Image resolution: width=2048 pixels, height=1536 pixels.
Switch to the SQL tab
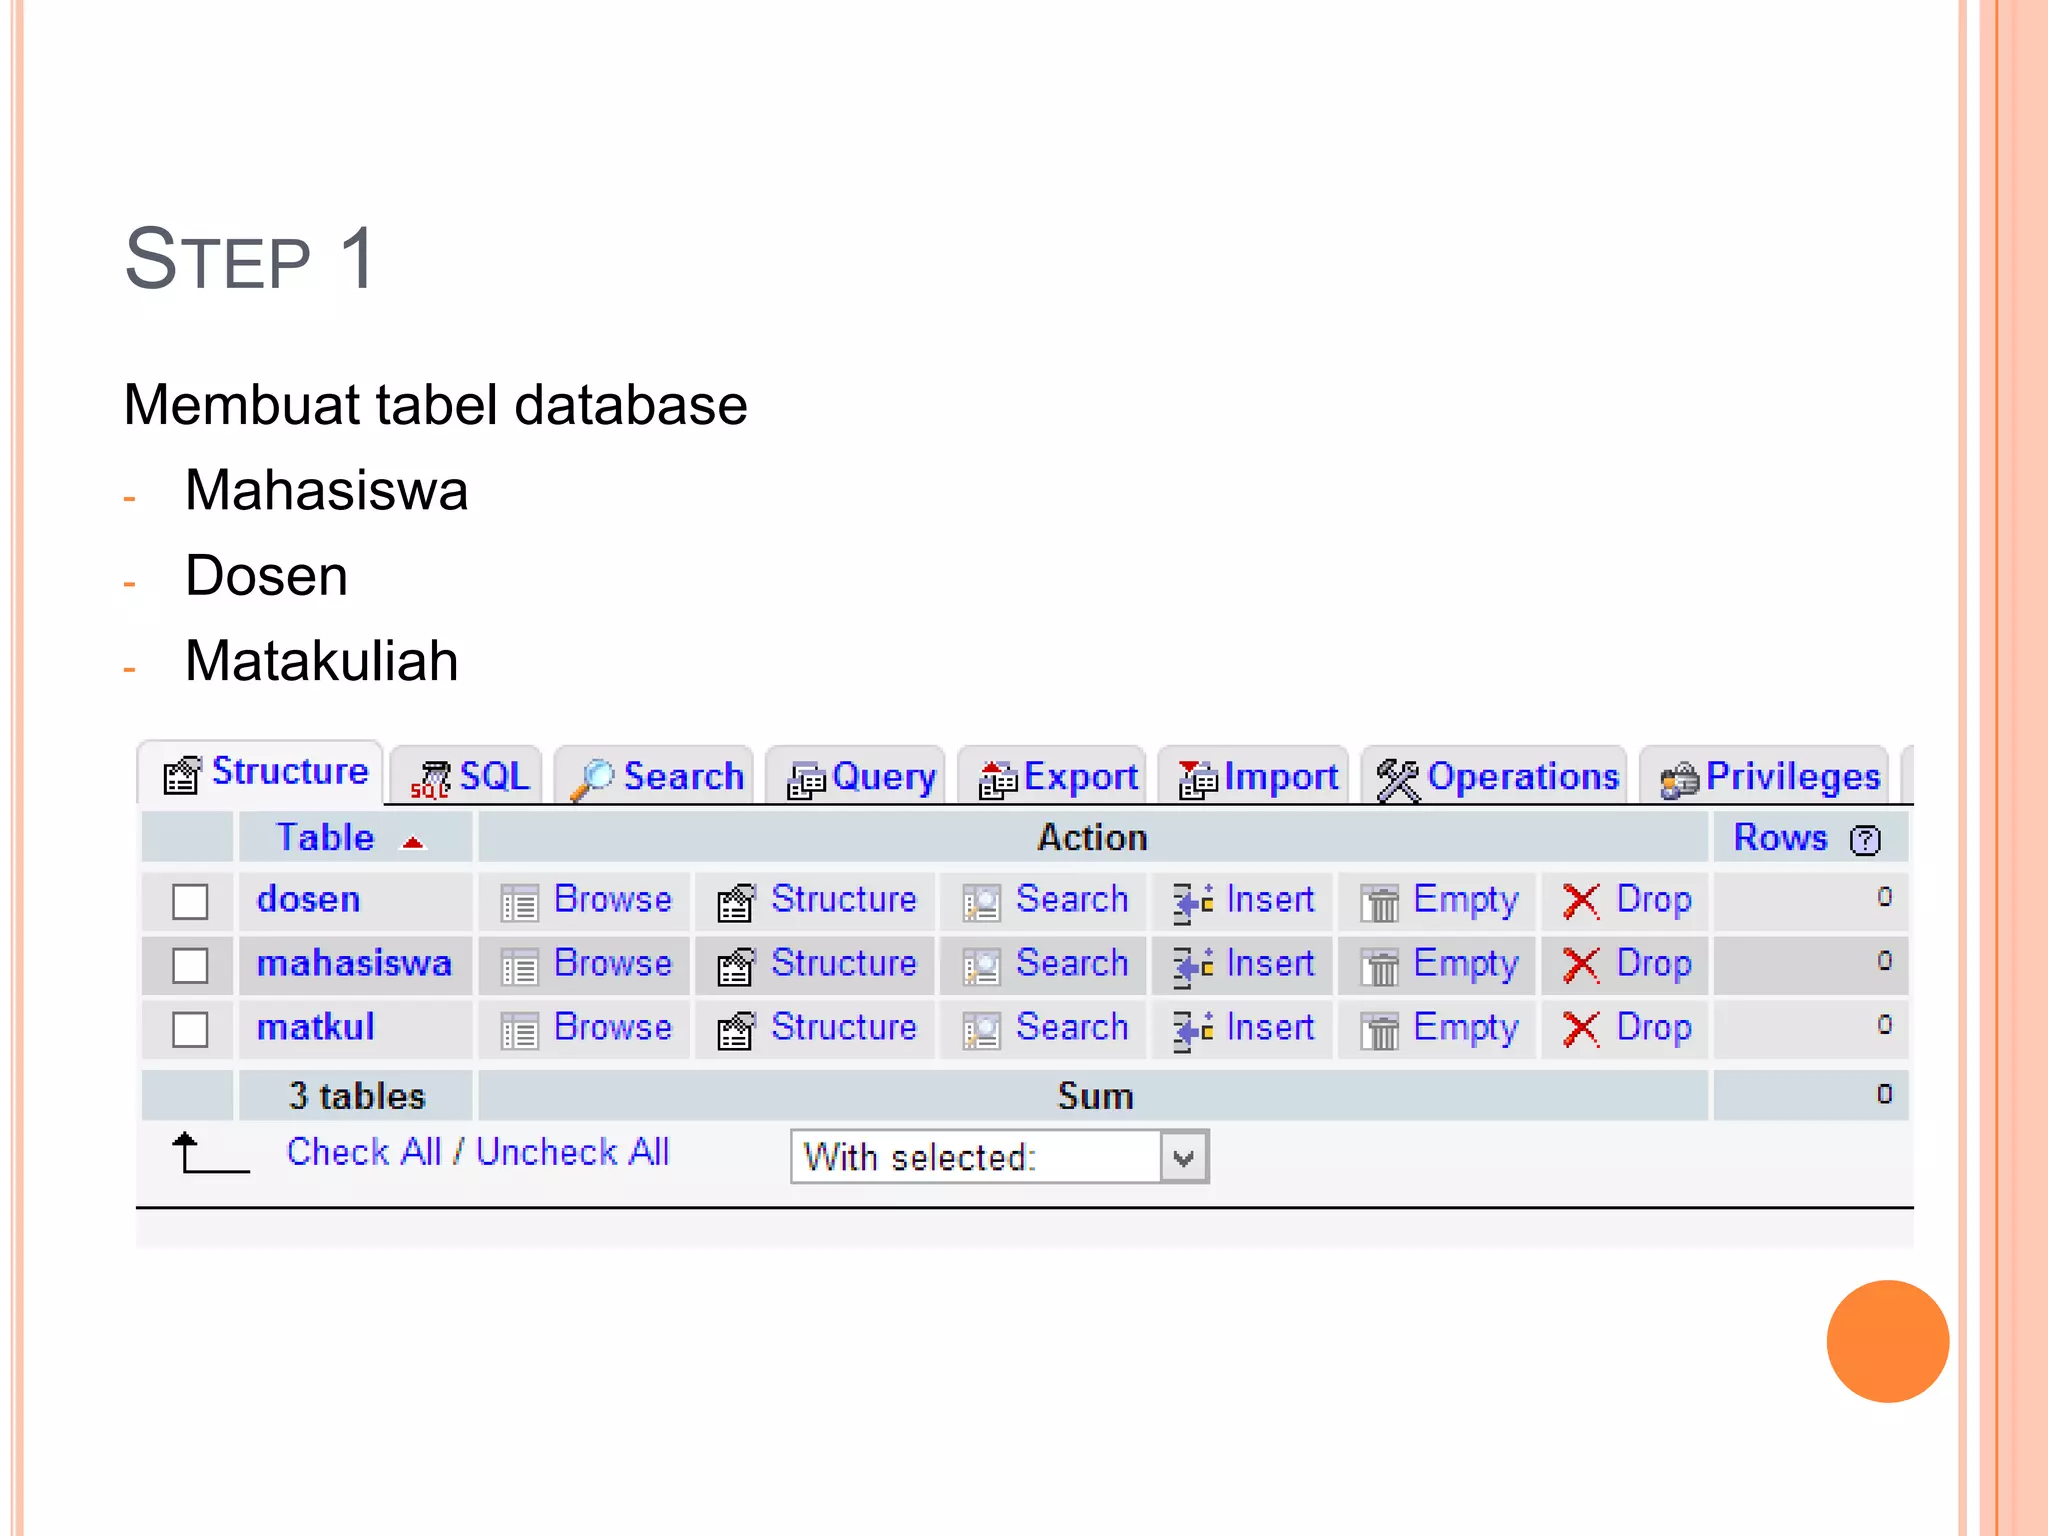tap(467, 777)
